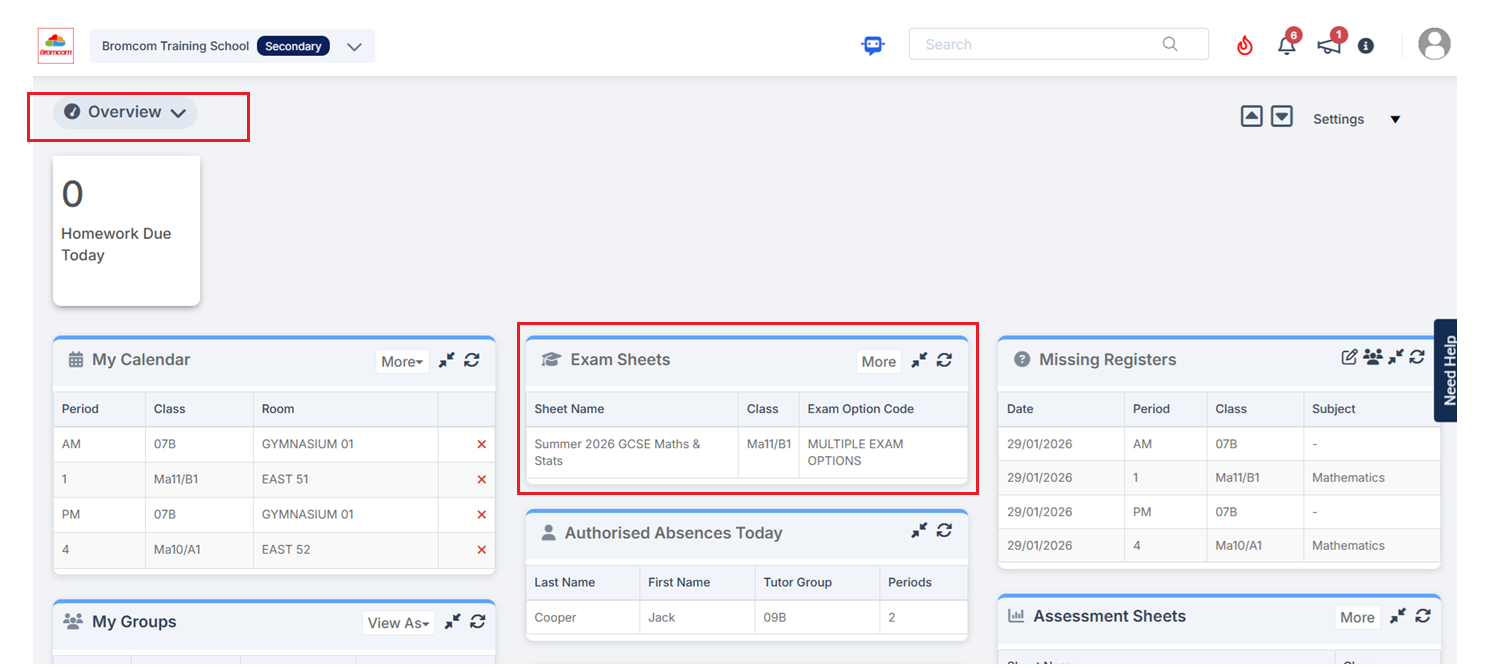The height and width of the screenshot is (668, 1512).
Task: Click the Search input field
Action: click(x=1040, y=44)
